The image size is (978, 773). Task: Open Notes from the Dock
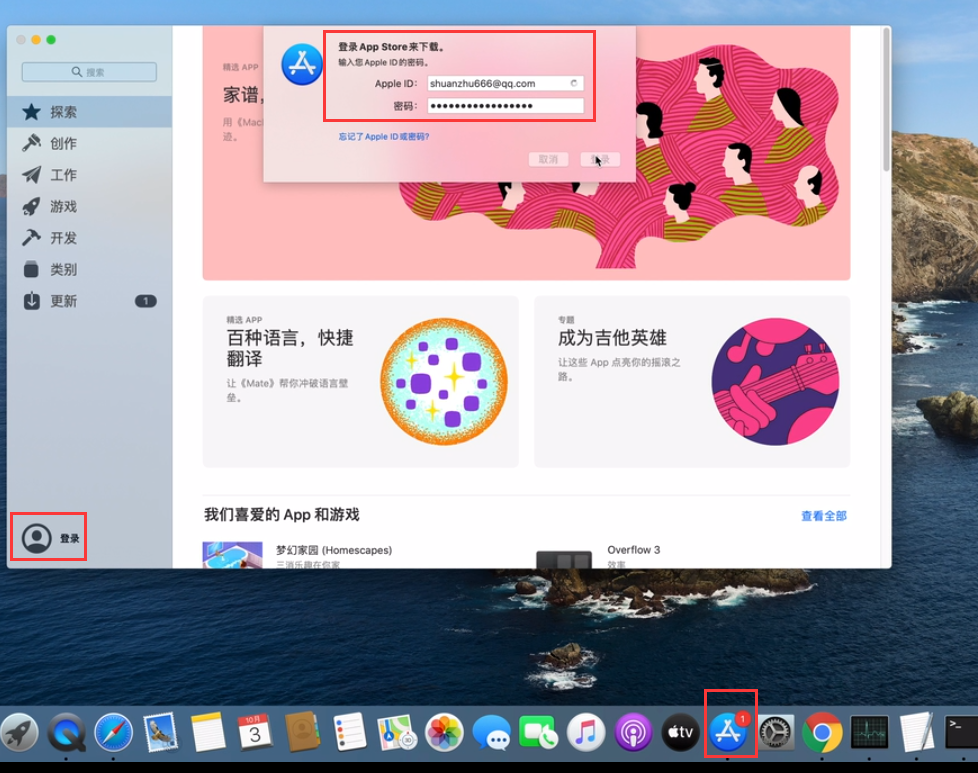tap(208, 732)
